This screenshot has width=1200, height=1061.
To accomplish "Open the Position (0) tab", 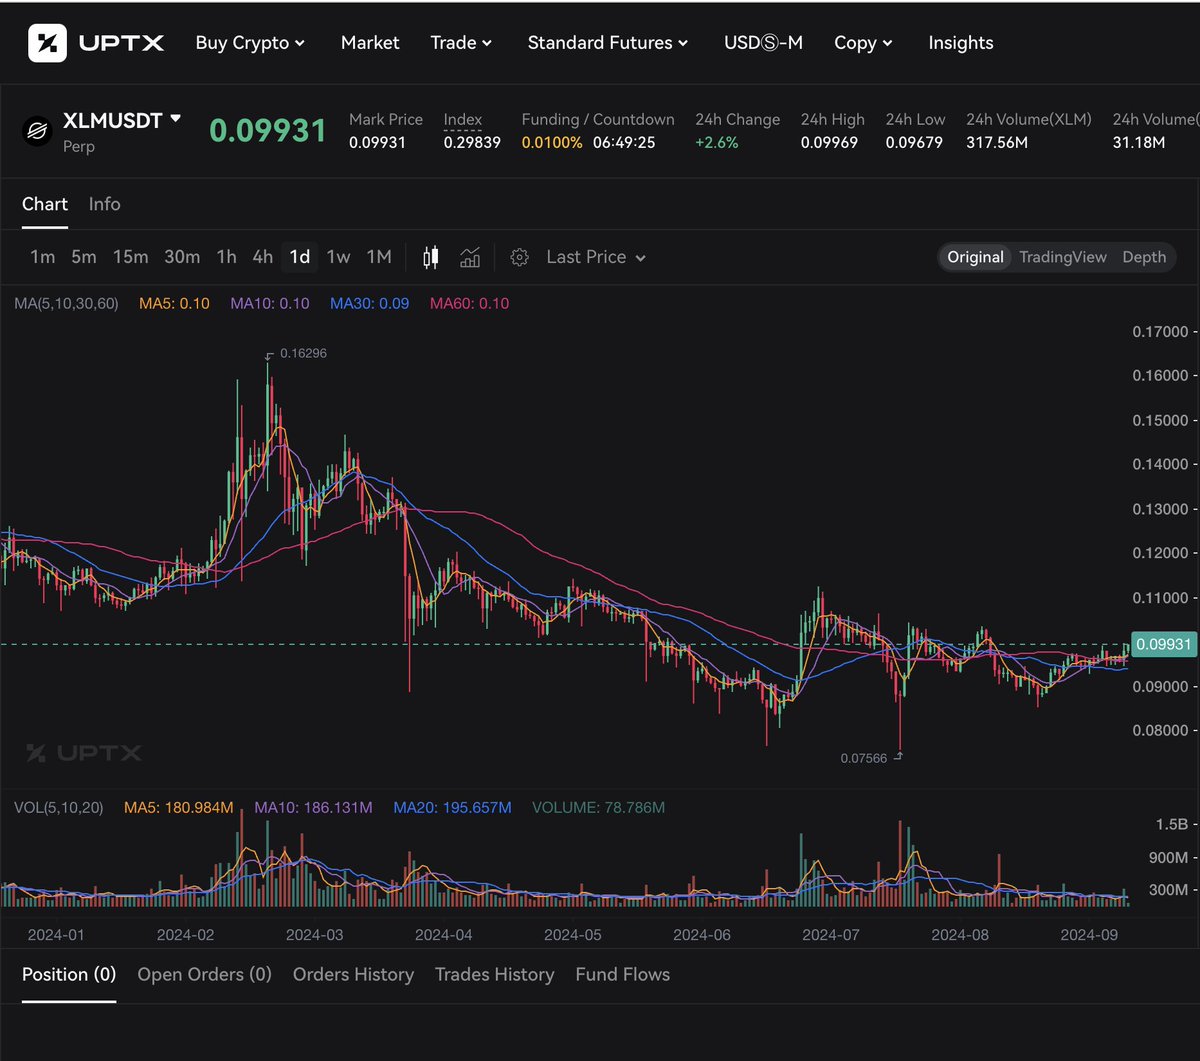I will pyautogui.click(x=69, y=974).
